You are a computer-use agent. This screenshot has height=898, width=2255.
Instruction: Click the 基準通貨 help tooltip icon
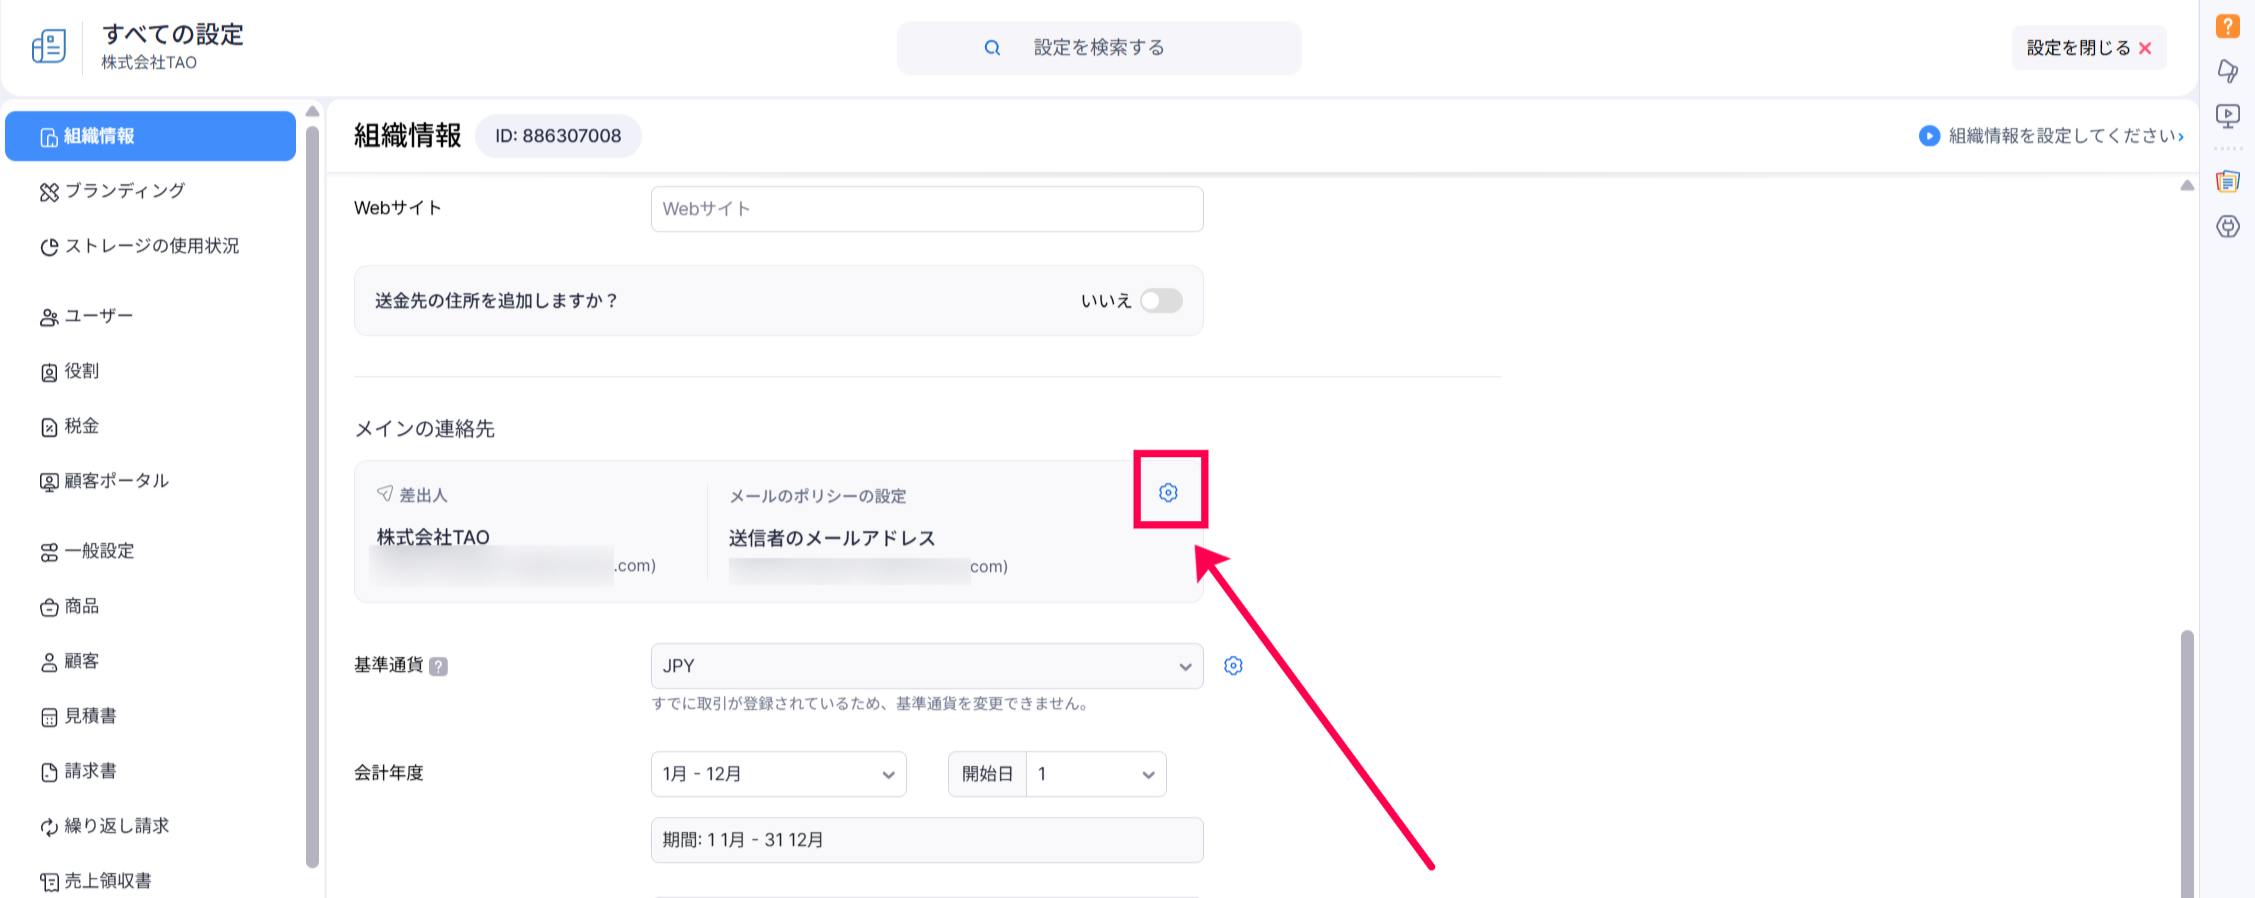tap(438, 666)
